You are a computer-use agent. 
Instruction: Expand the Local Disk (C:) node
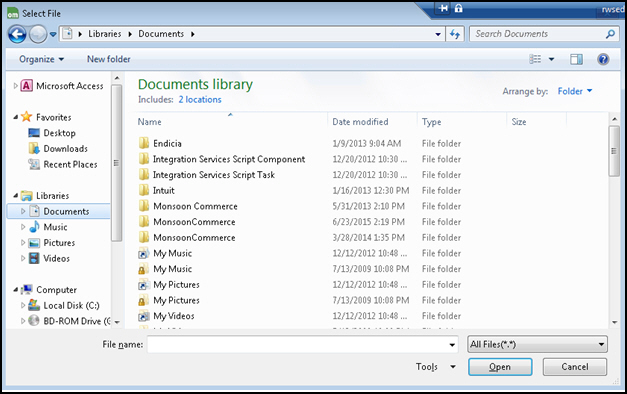pos(23,305)
